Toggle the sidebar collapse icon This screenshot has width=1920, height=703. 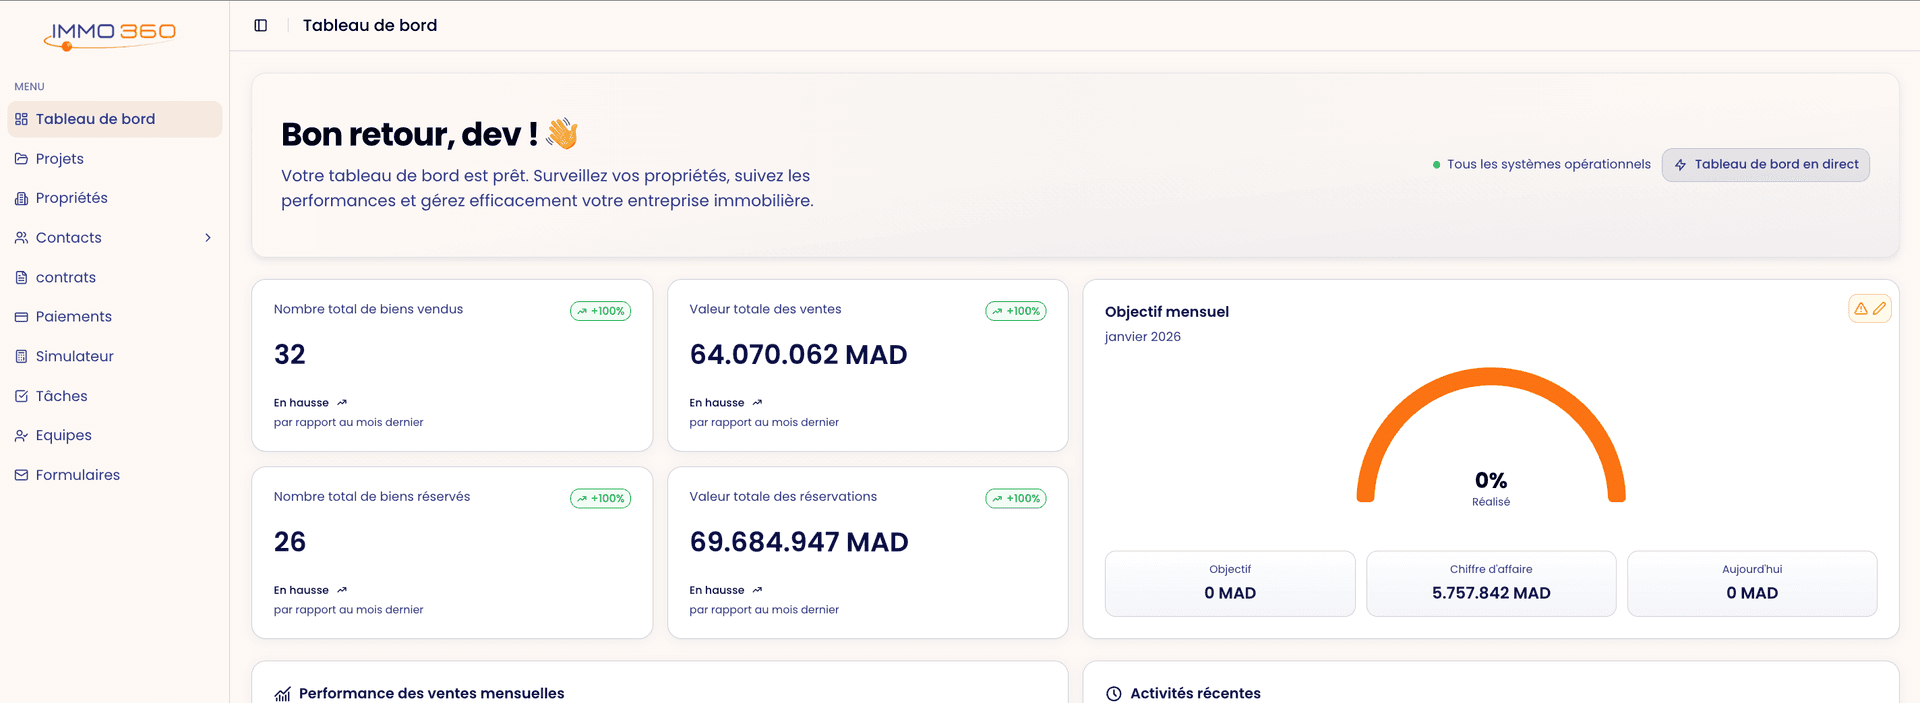click(x=261, y=25)
